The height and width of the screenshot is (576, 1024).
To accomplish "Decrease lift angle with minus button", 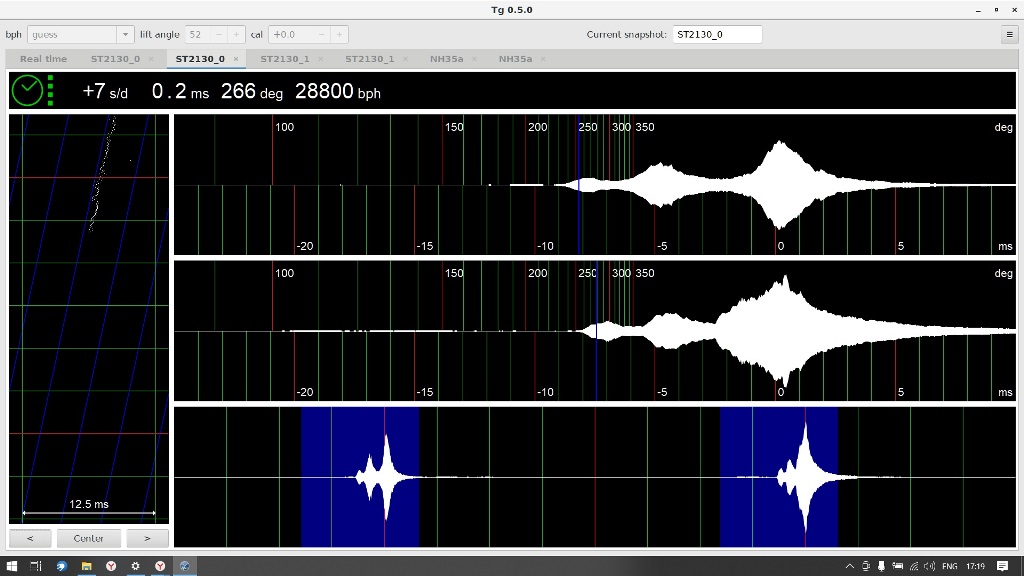I will click(219, 34).
